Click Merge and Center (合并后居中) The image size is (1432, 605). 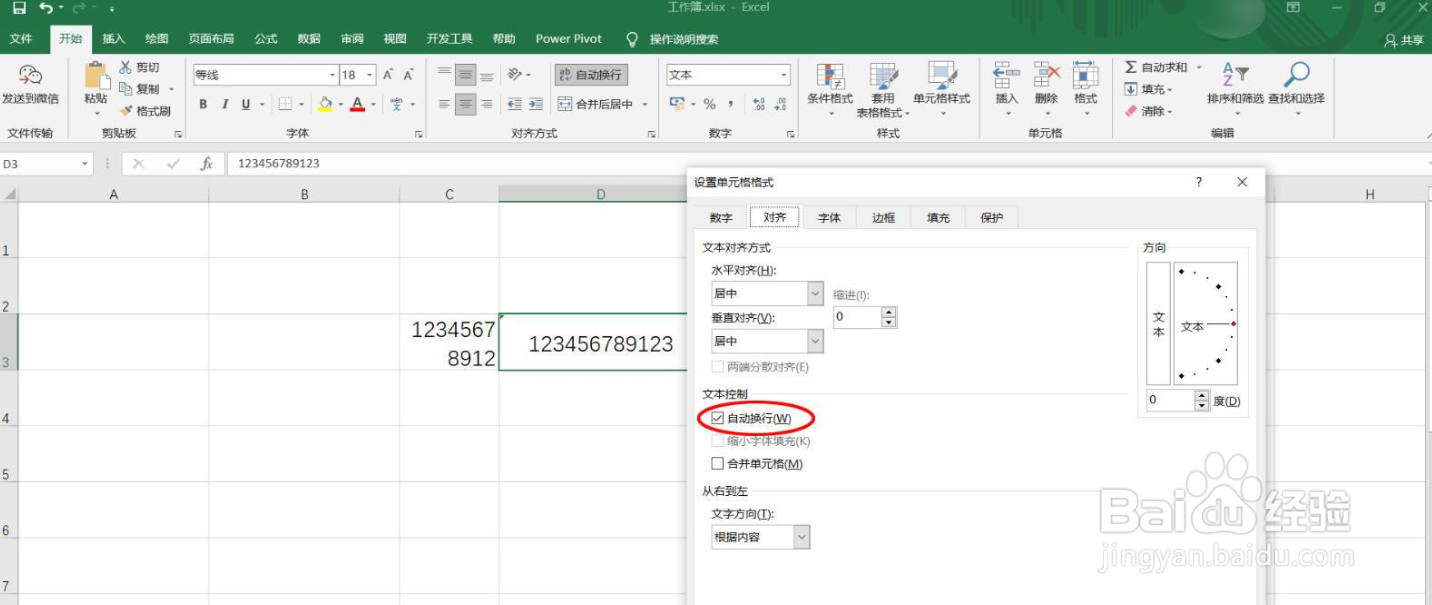(594, 103)
